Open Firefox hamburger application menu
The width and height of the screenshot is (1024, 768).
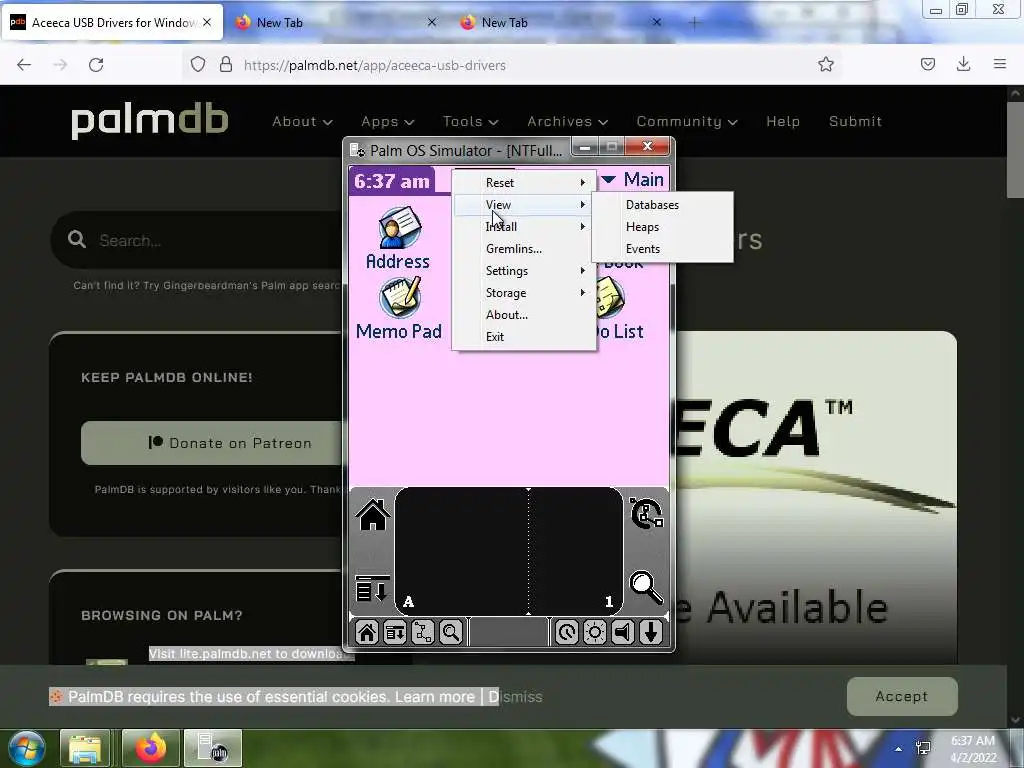[x=999, y=64]
